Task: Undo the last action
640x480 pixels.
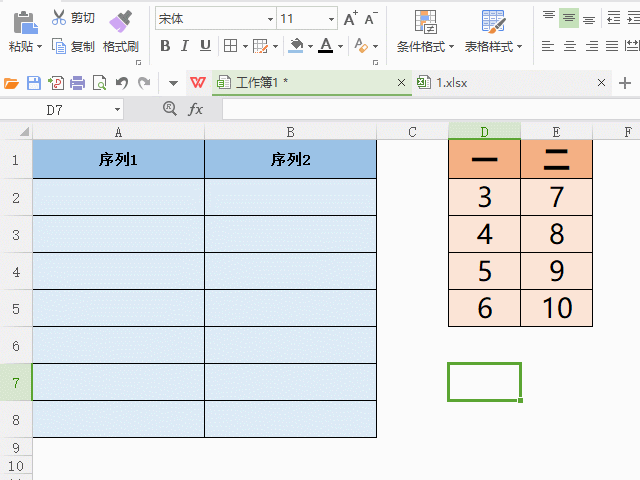Action: [x=122, y=83]
